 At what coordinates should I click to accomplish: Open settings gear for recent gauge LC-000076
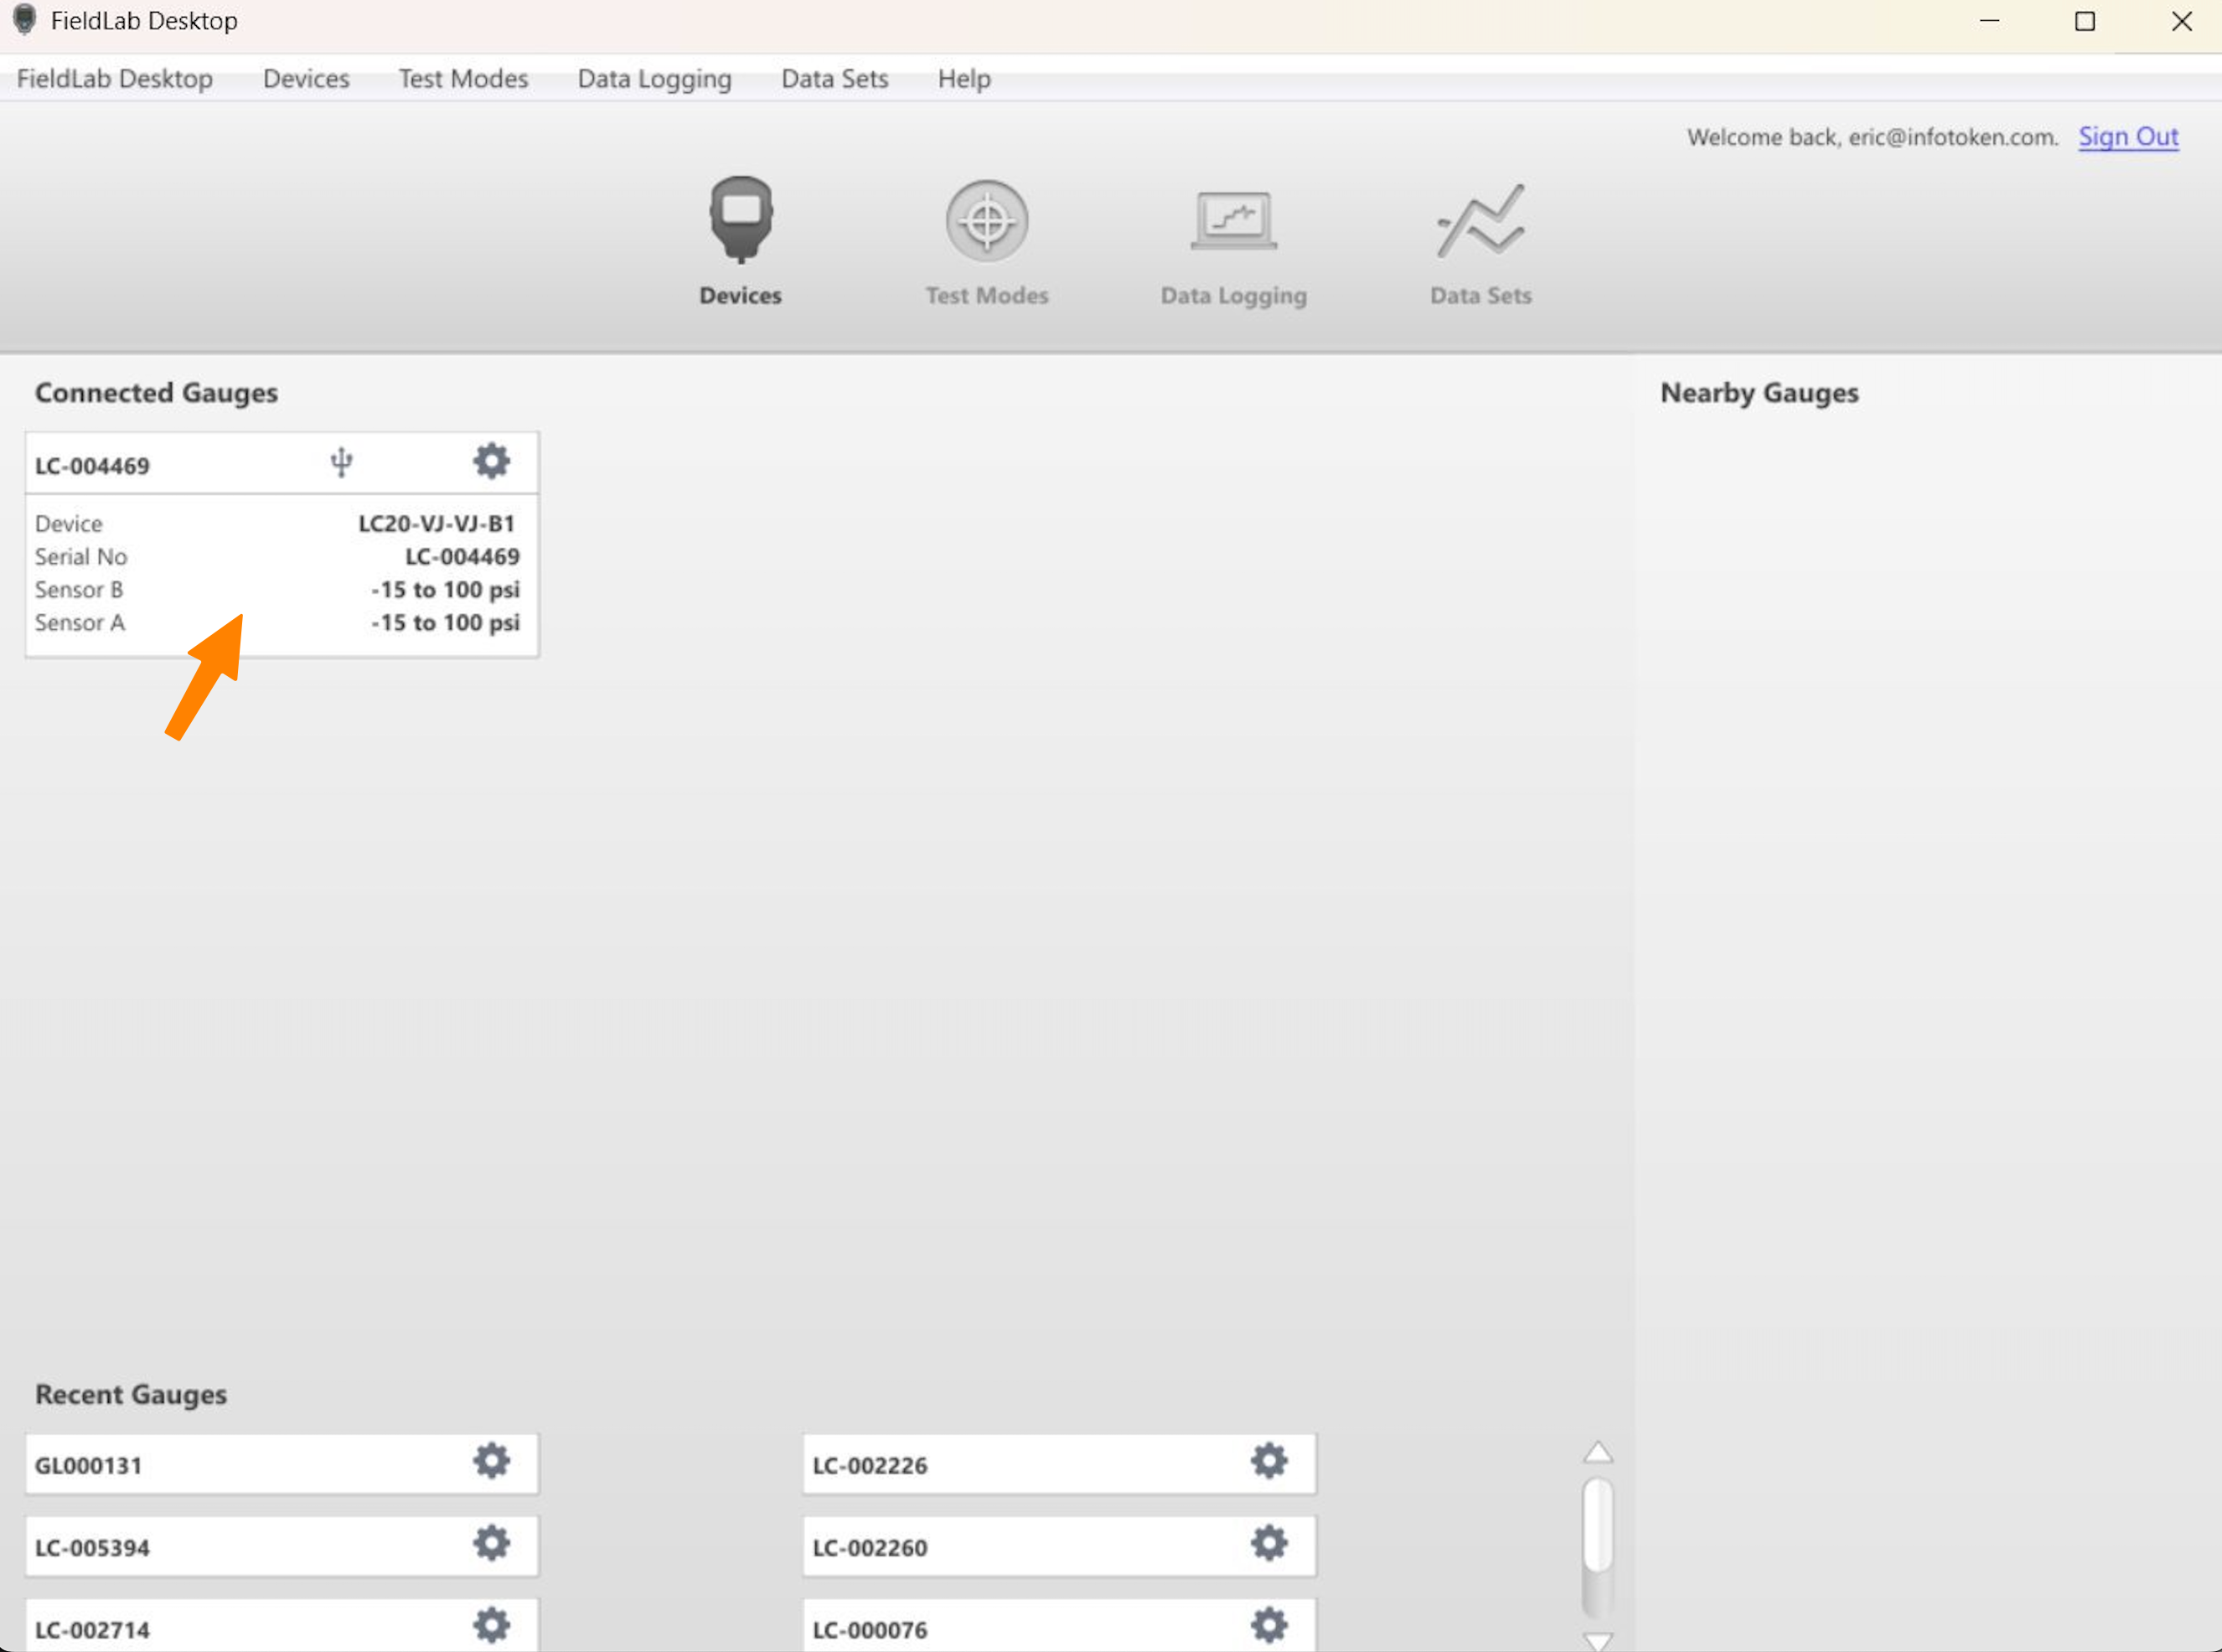[1268, 1626]
